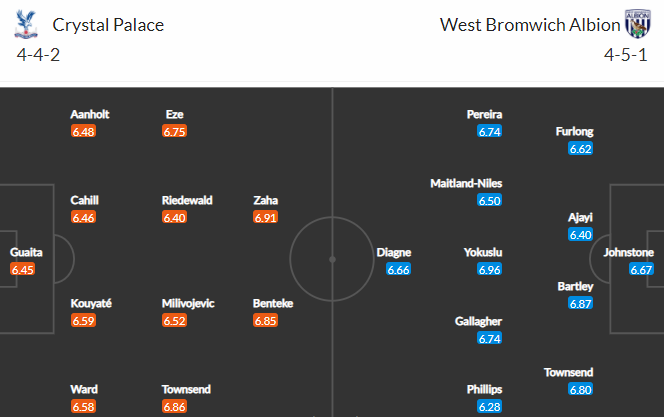
Task: Open the West Bromwich Albion team name link
Action: (530, 25)
